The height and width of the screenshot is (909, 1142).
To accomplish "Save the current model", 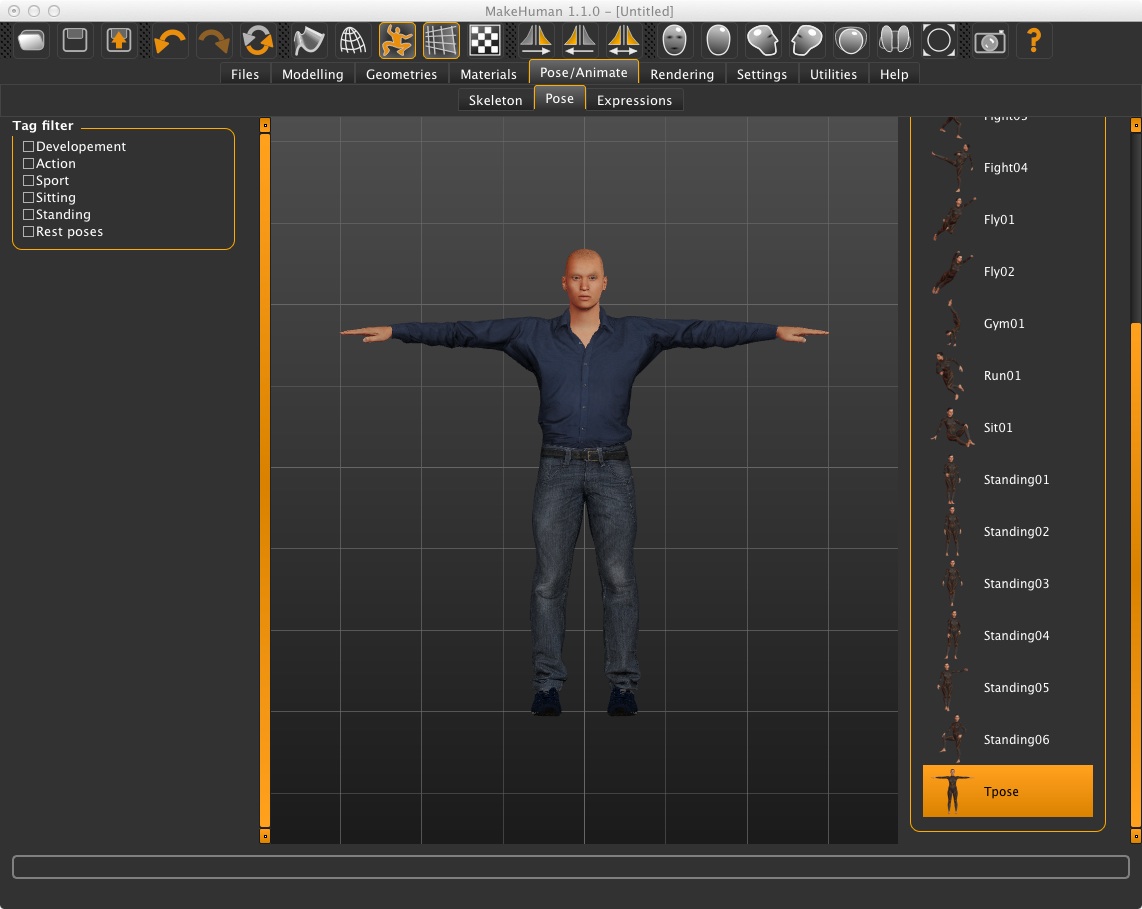I will tap(75, 41).
